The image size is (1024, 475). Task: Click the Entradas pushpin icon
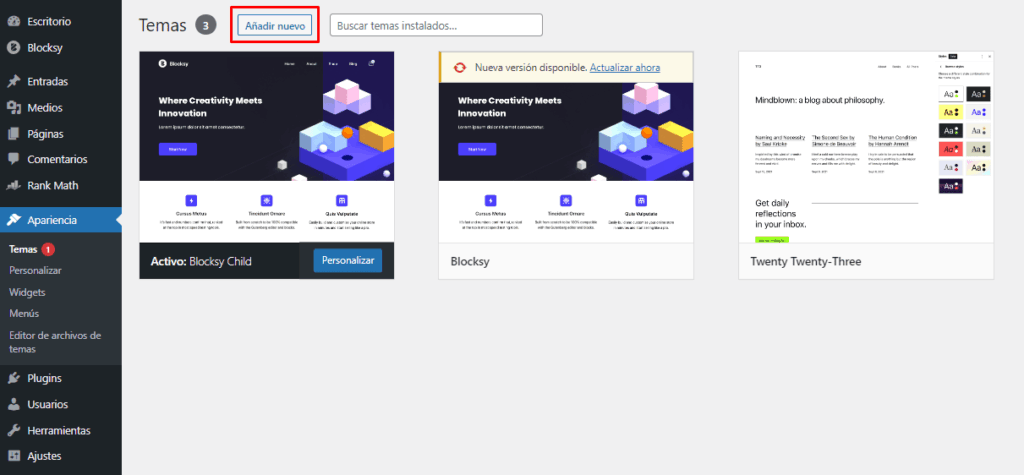(x=13, y=82)
